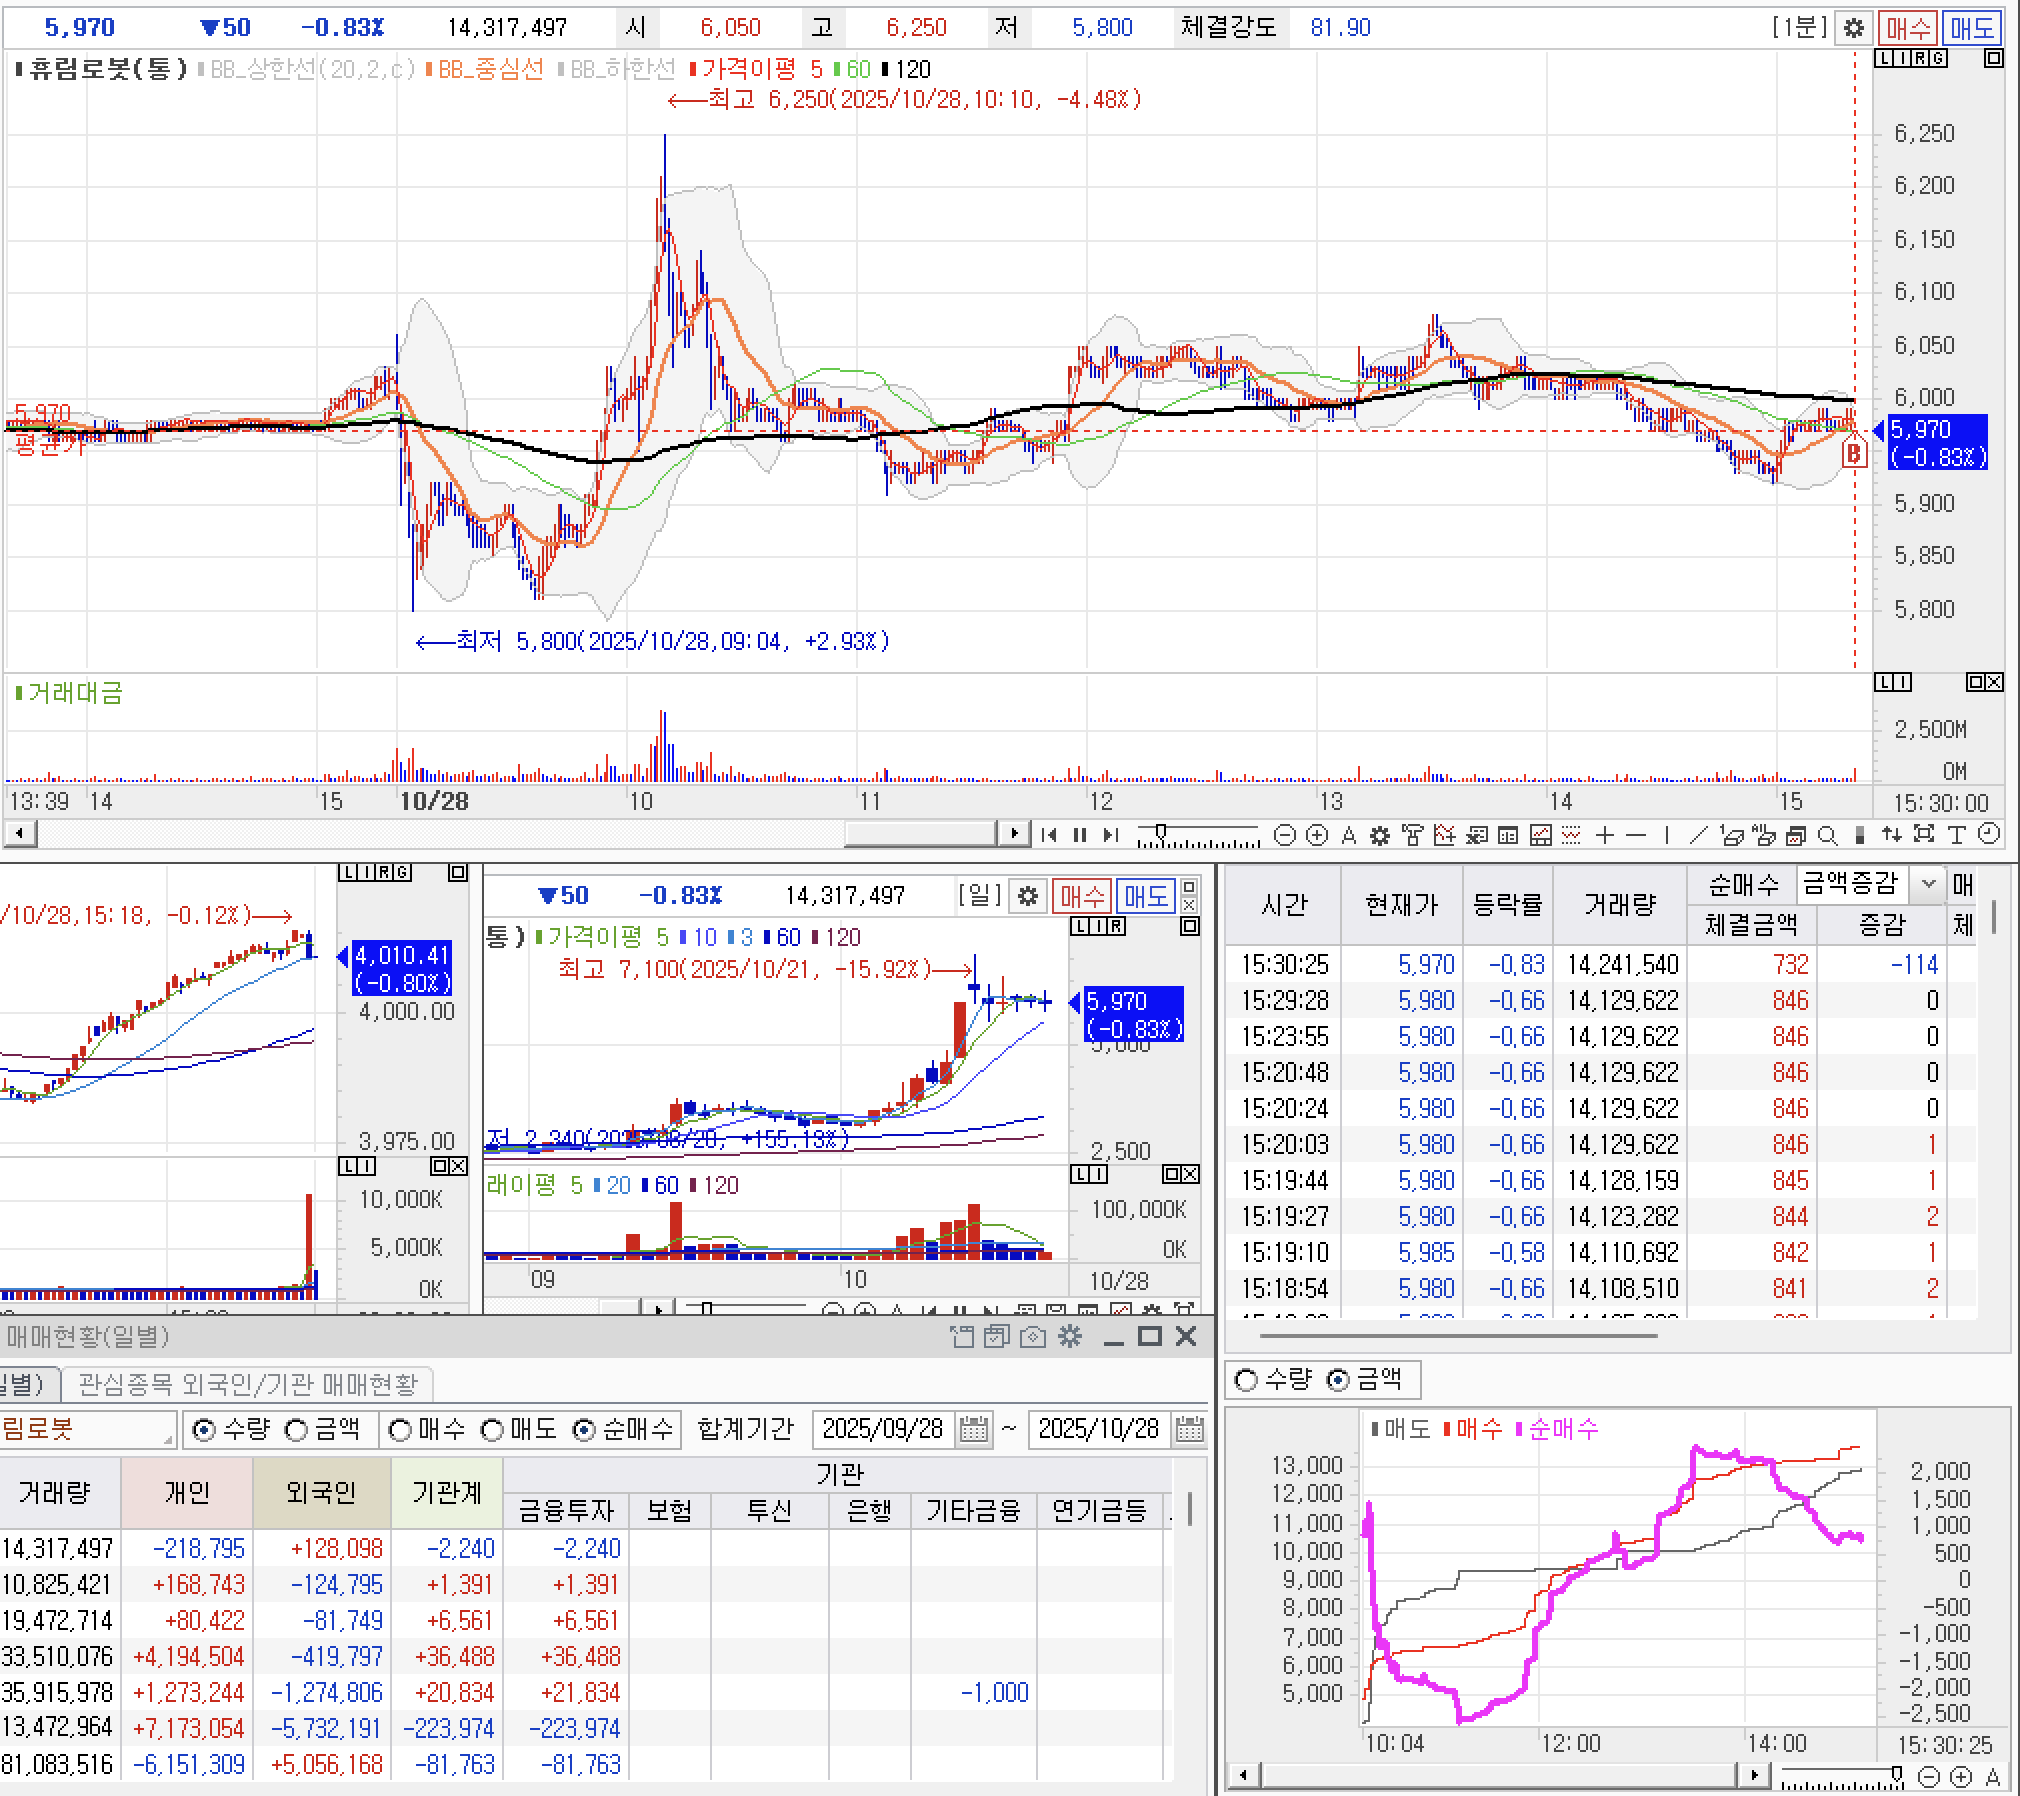Viewport: 2020px width, 1796px height.
Task: Click the red 매수 buy button at top right
Action: click(x=1907, y=27)
